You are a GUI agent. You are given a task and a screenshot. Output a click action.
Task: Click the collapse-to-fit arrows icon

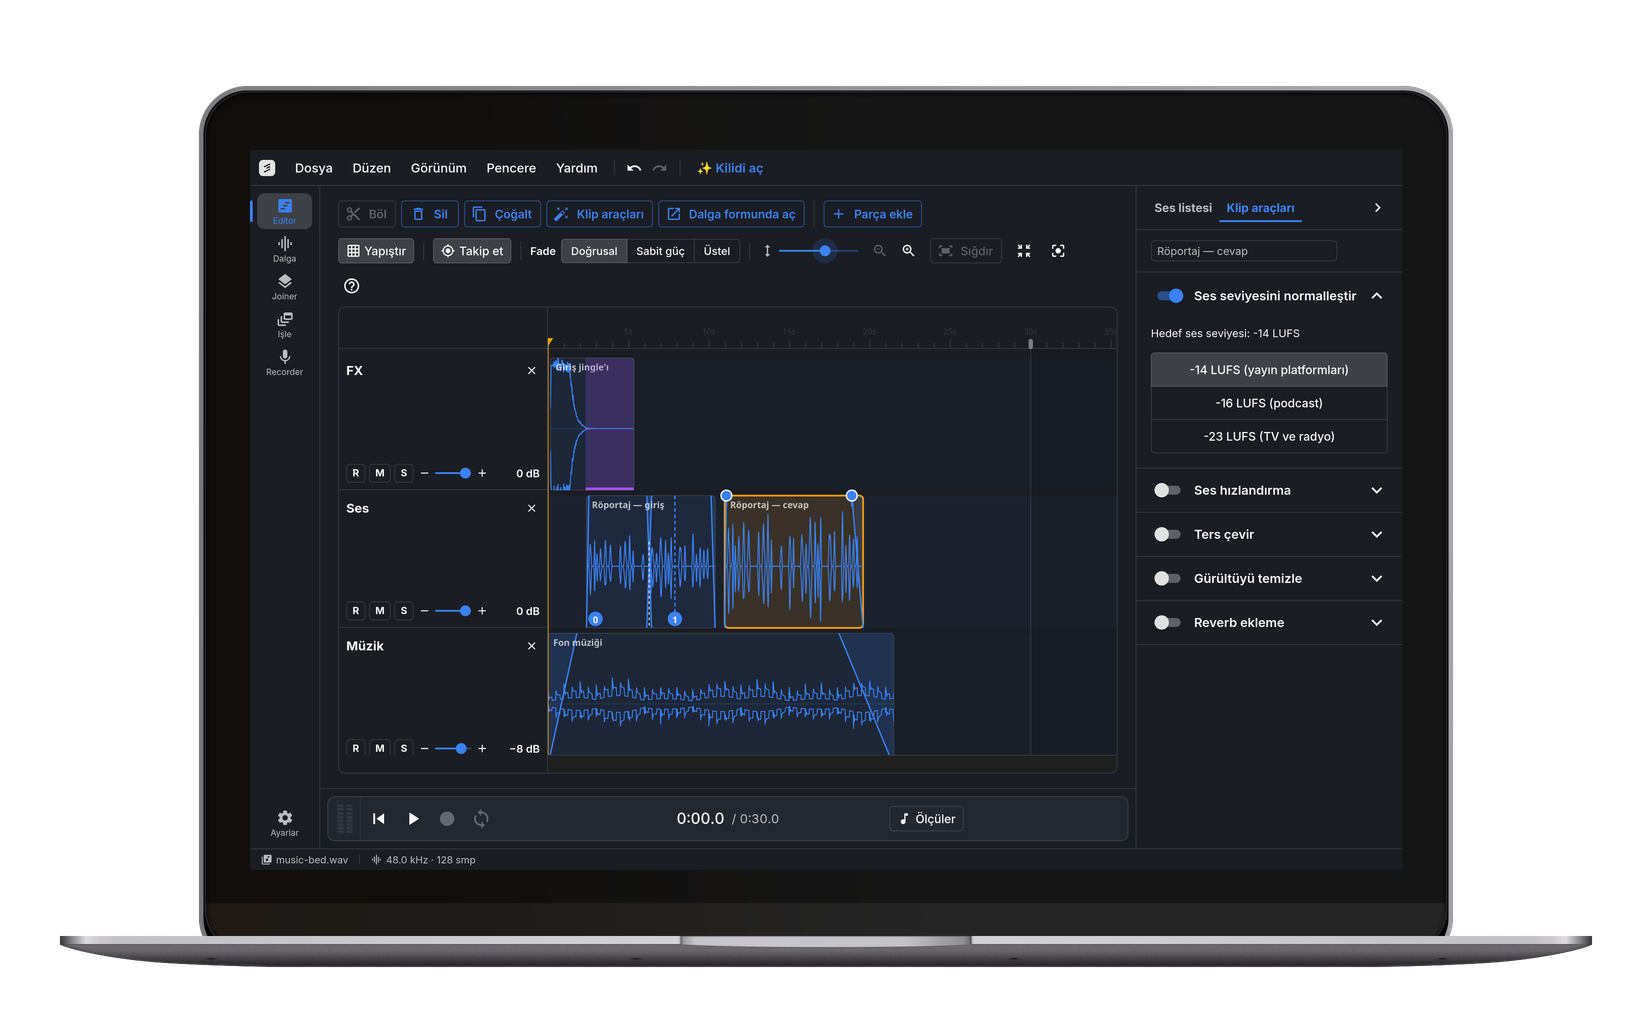[x=1024, y=251]
